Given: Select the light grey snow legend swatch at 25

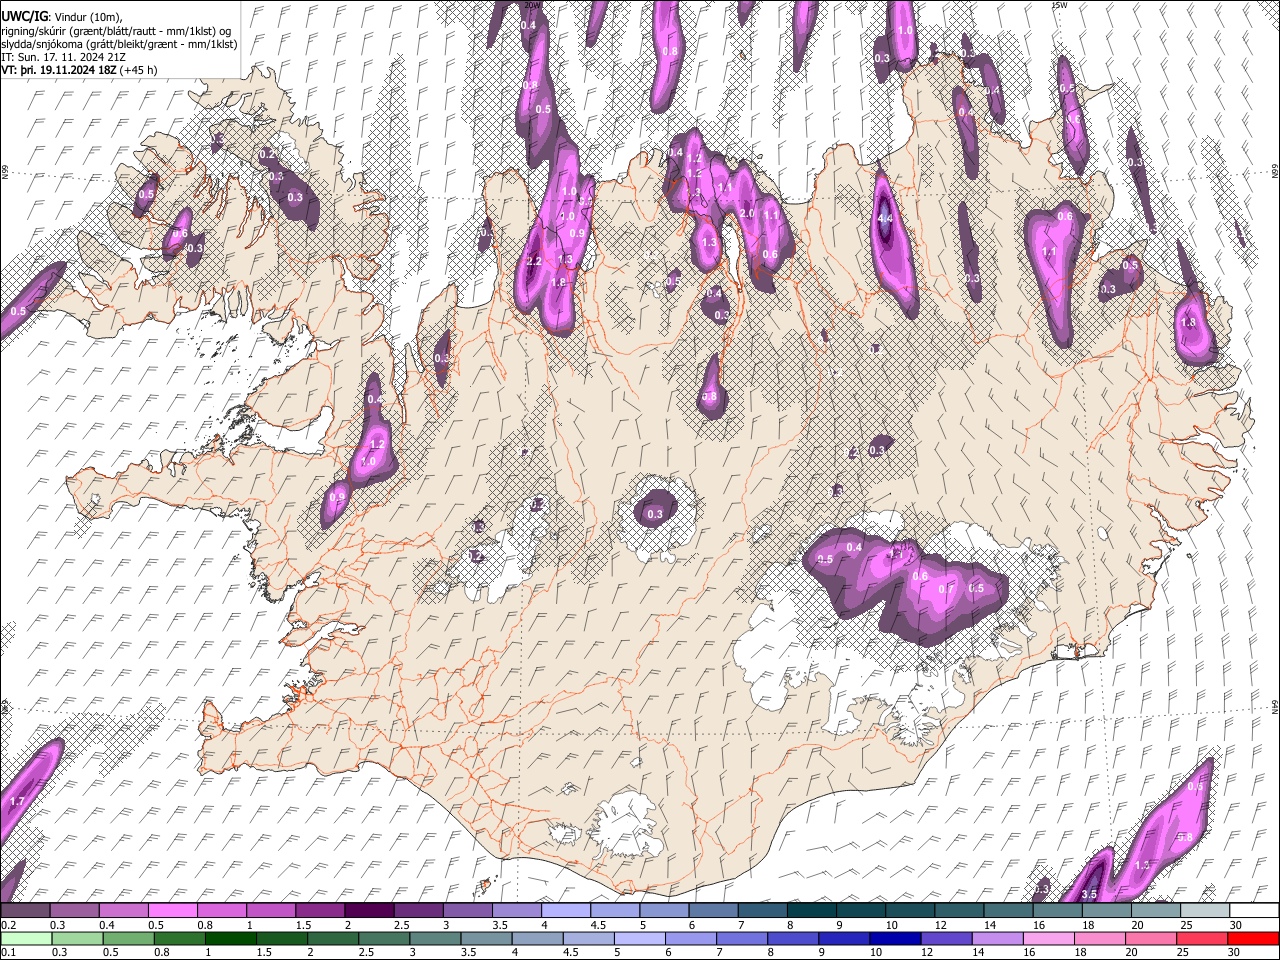Looking at the screenshot, I should click(x=1205, y=910).
